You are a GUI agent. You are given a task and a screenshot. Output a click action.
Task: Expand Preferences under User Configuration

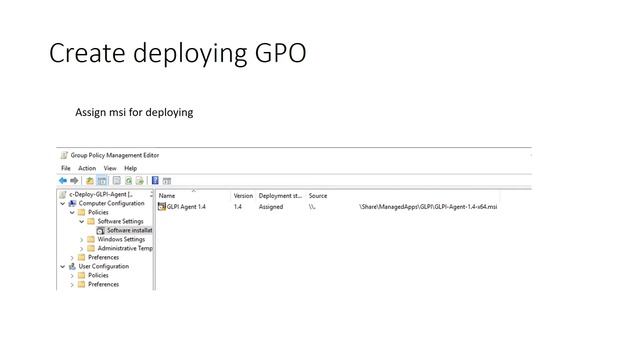(72, 284)
